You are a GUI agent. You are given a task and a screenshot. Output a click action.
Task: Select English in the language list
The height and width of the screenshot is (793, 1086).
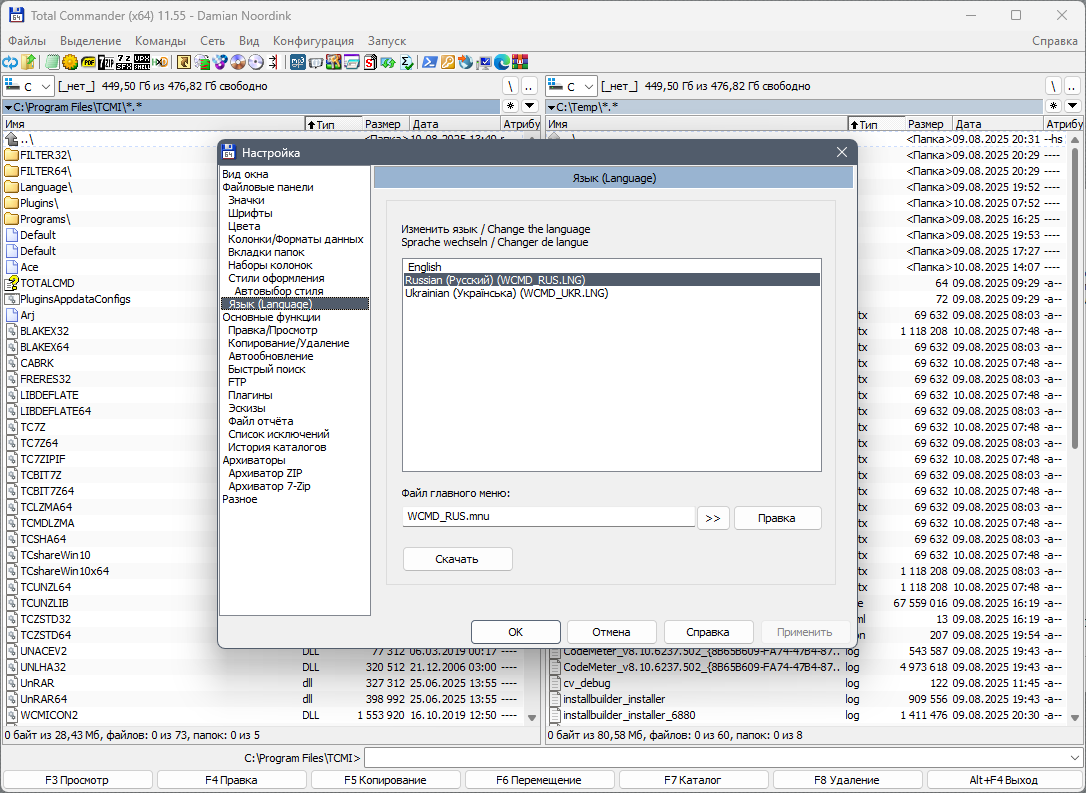click(612, 267)
